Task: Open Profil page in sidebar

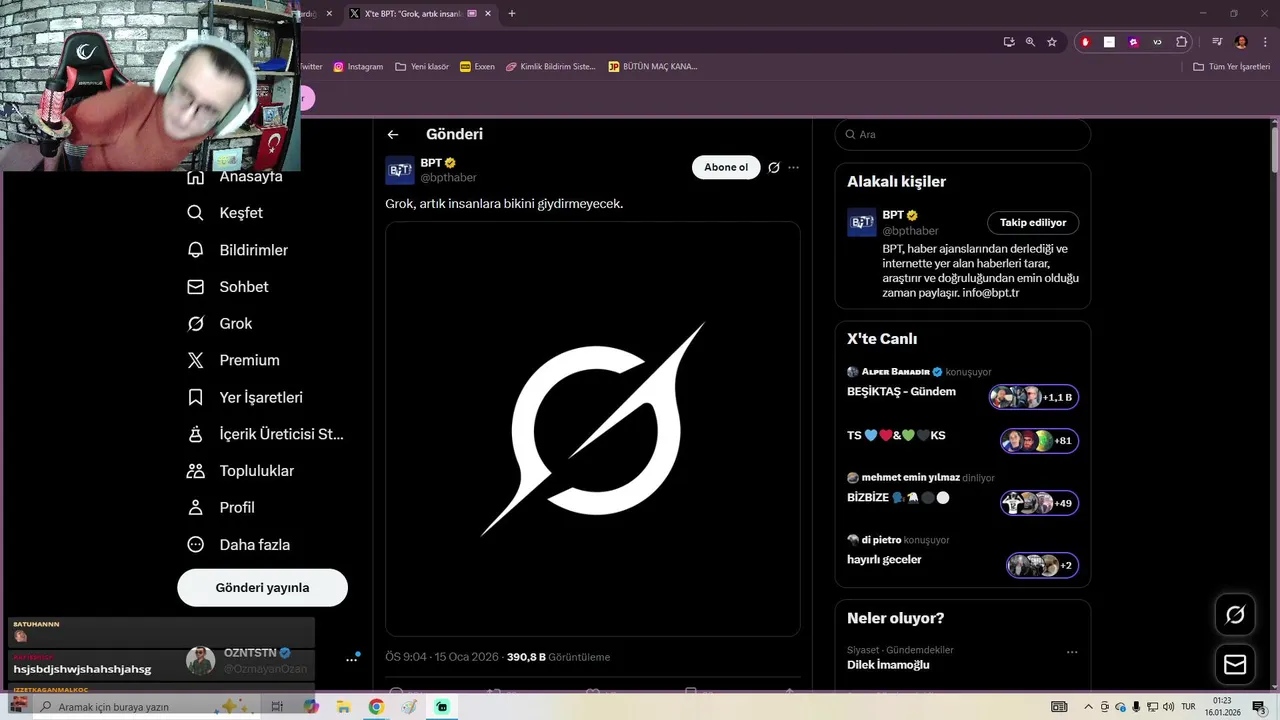Action: coord(222,508)
